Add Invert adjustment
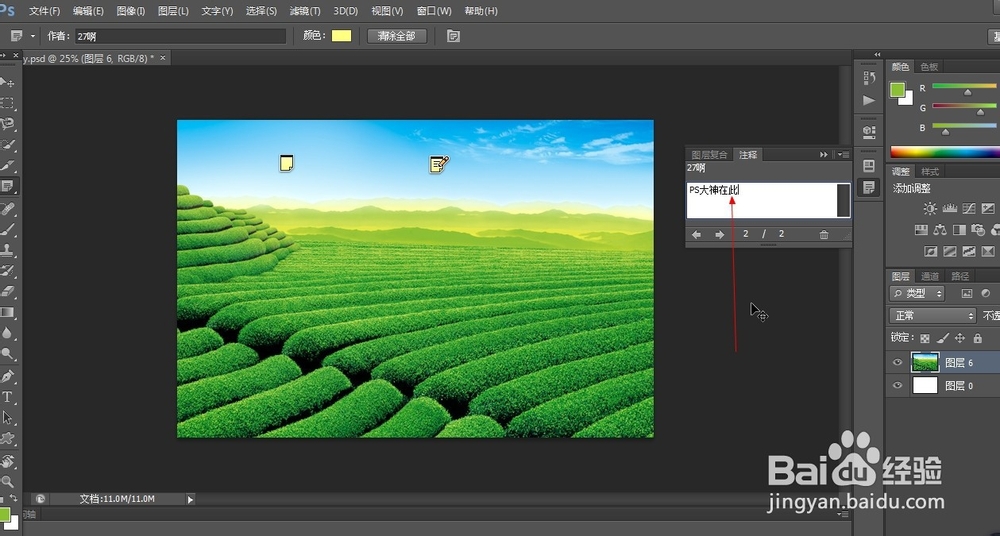The height and width of the screenshot is (536, 1000). [x=930, y=251]
